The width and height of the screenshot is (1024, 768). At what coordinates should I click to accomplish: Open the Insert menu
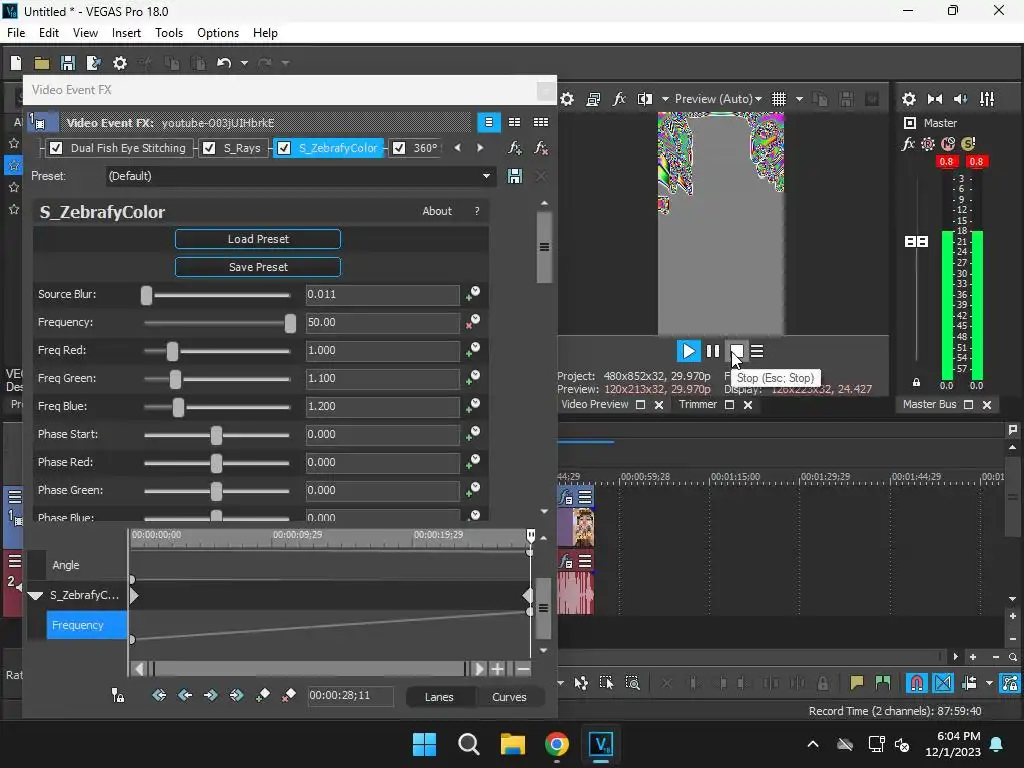(x=126, y=33)
